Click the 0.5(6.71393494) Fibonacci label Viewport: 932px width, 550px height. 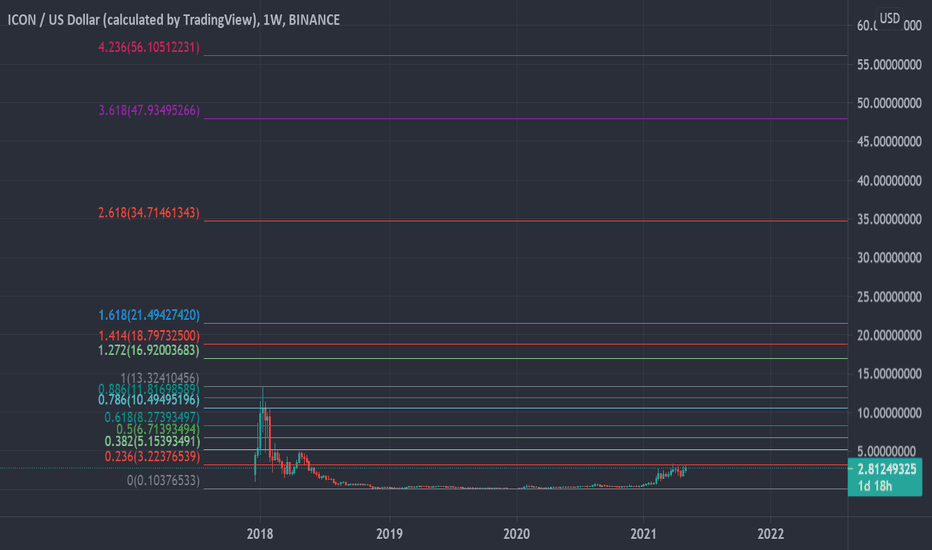[x=158, y=429]
